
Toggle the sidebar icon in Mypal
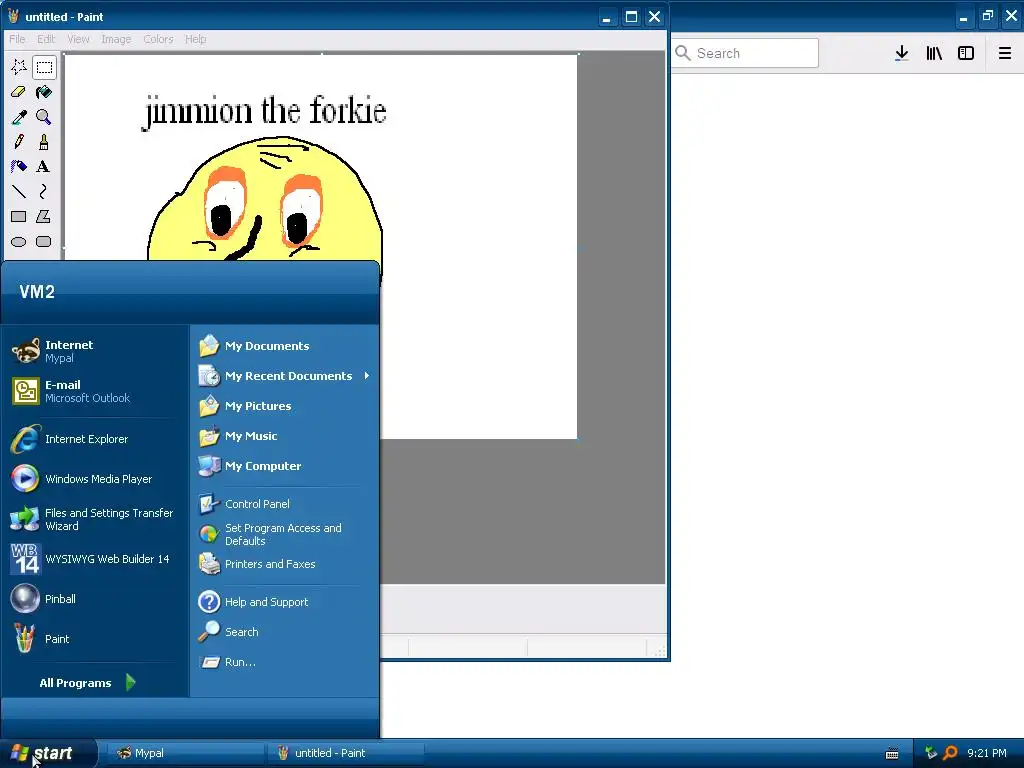coord(966,54)
